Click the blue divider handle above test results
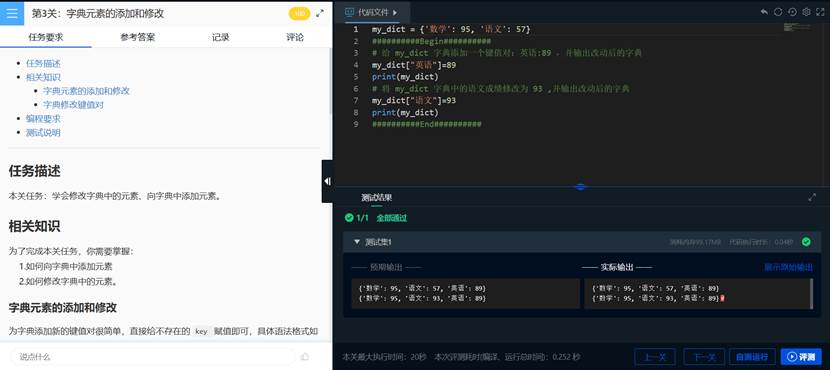 point(581,186)
